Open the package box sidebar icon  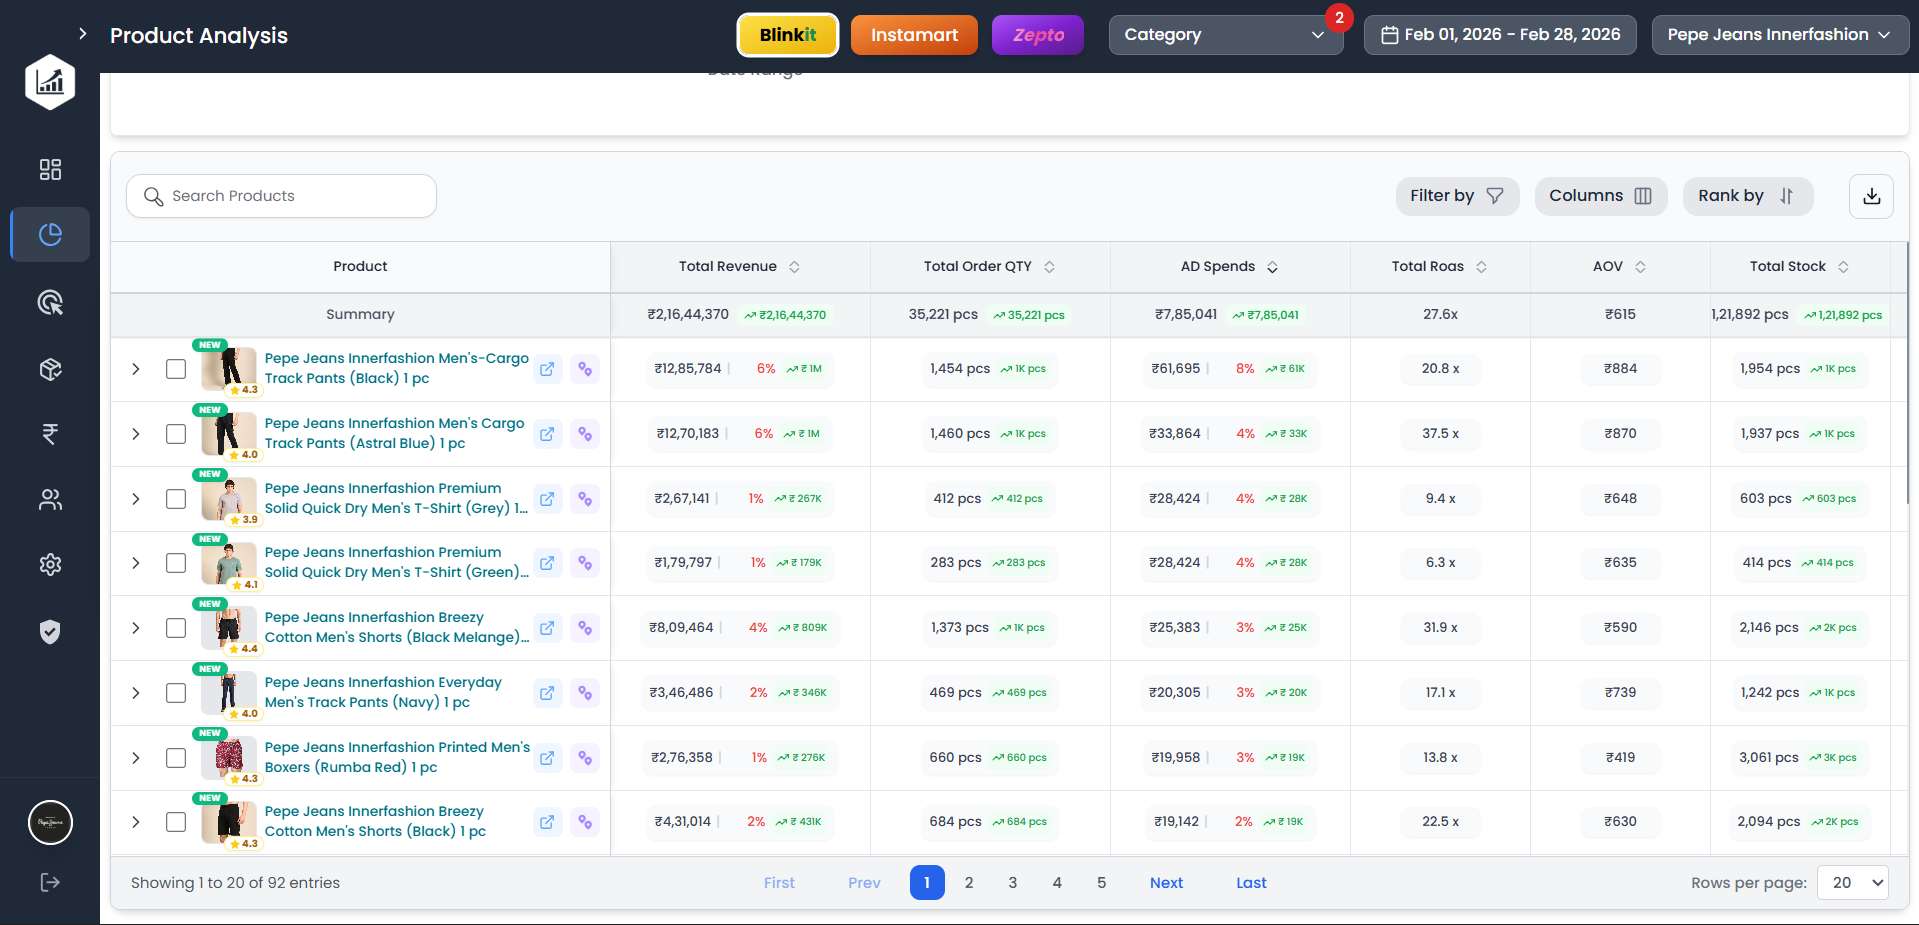click(x=50, y=369)
